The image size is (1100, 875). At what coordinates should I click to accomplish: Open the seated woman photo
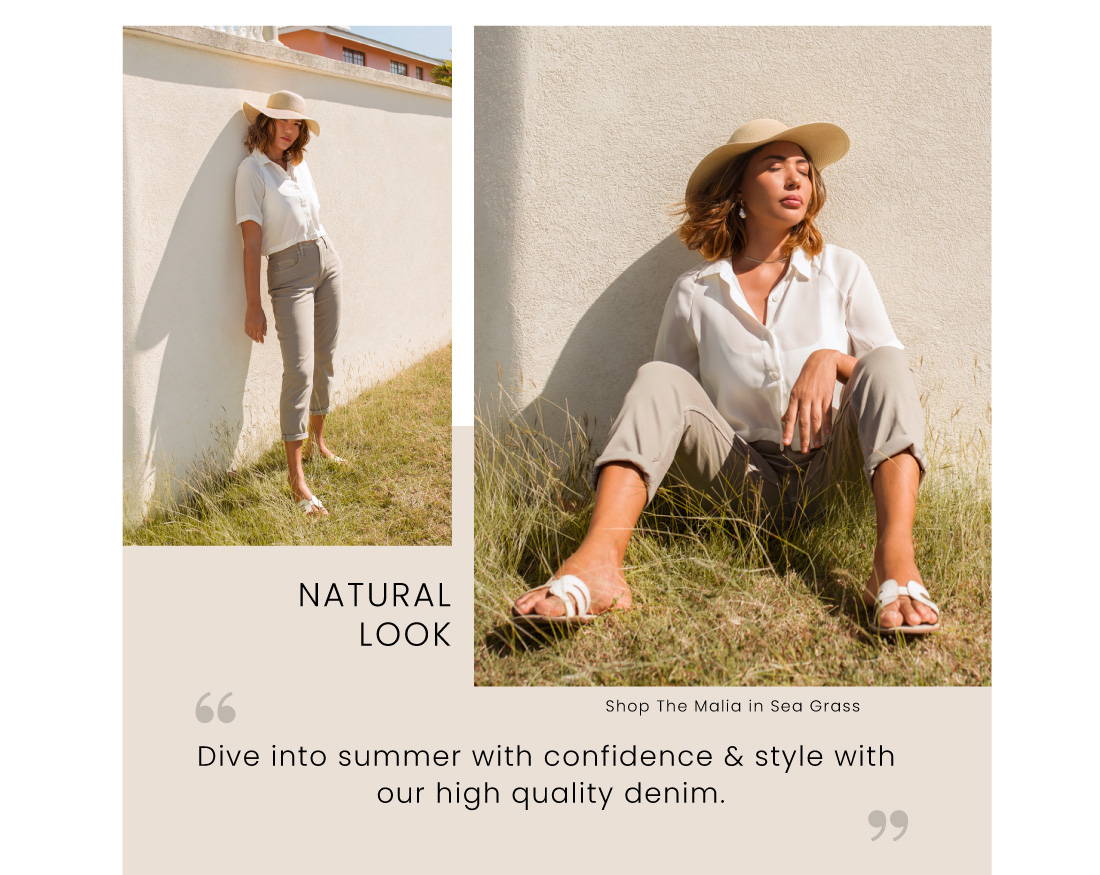click(x=732, y=356)
